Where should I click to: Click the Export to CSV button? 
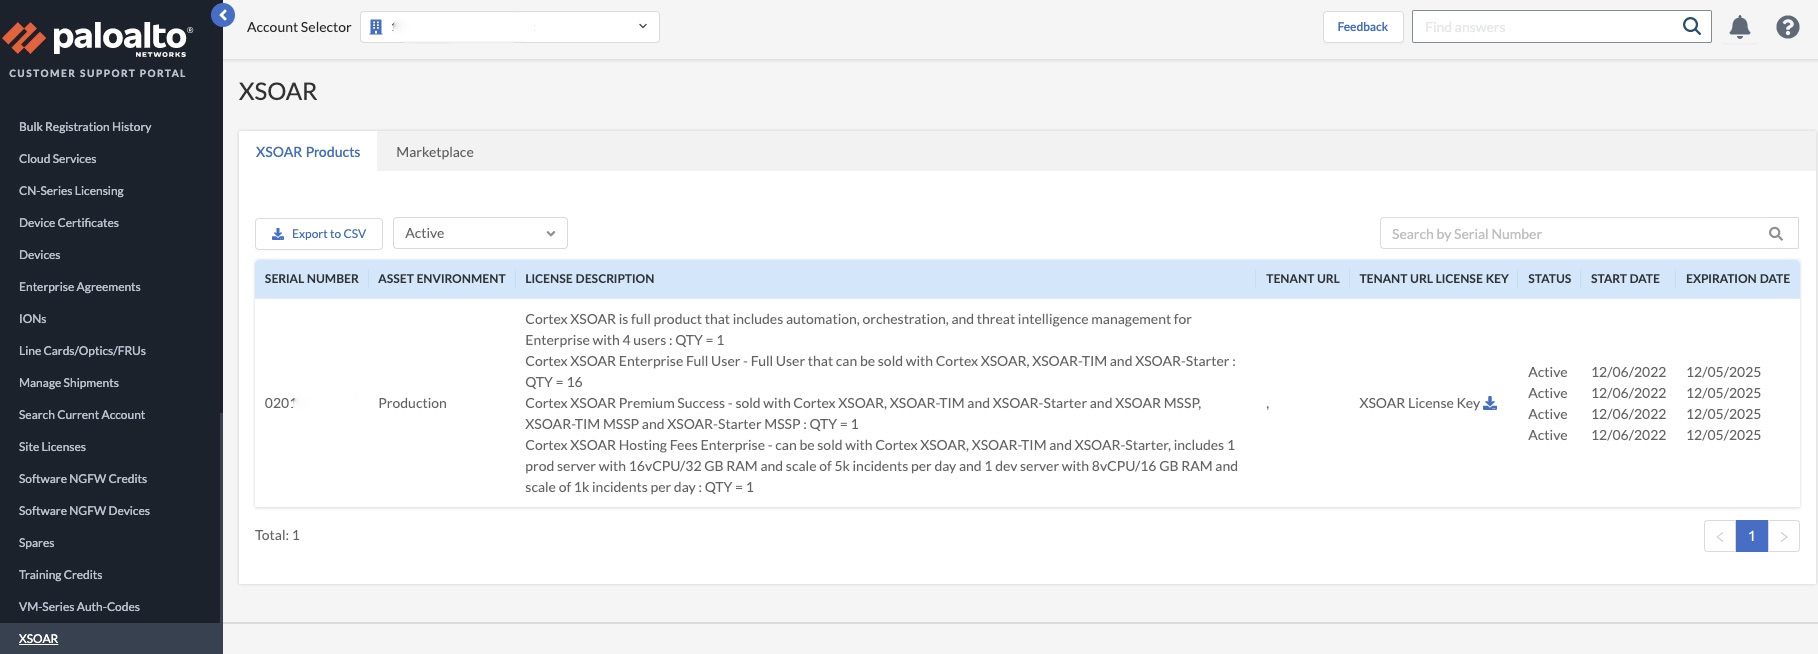point(319,234)
